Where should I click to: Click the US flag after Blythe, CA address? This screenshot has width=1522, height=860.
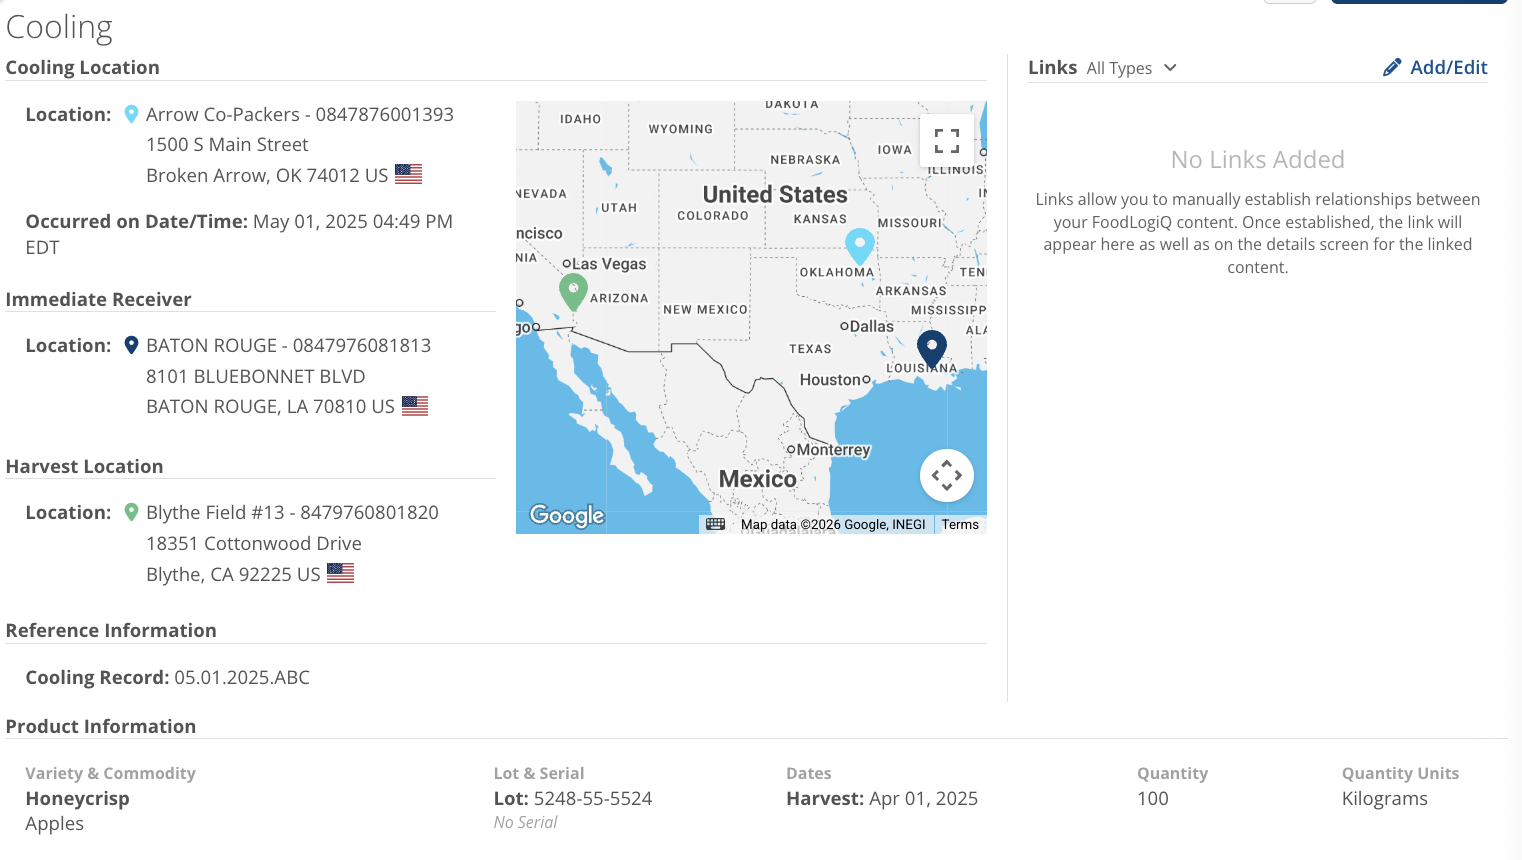340,573
